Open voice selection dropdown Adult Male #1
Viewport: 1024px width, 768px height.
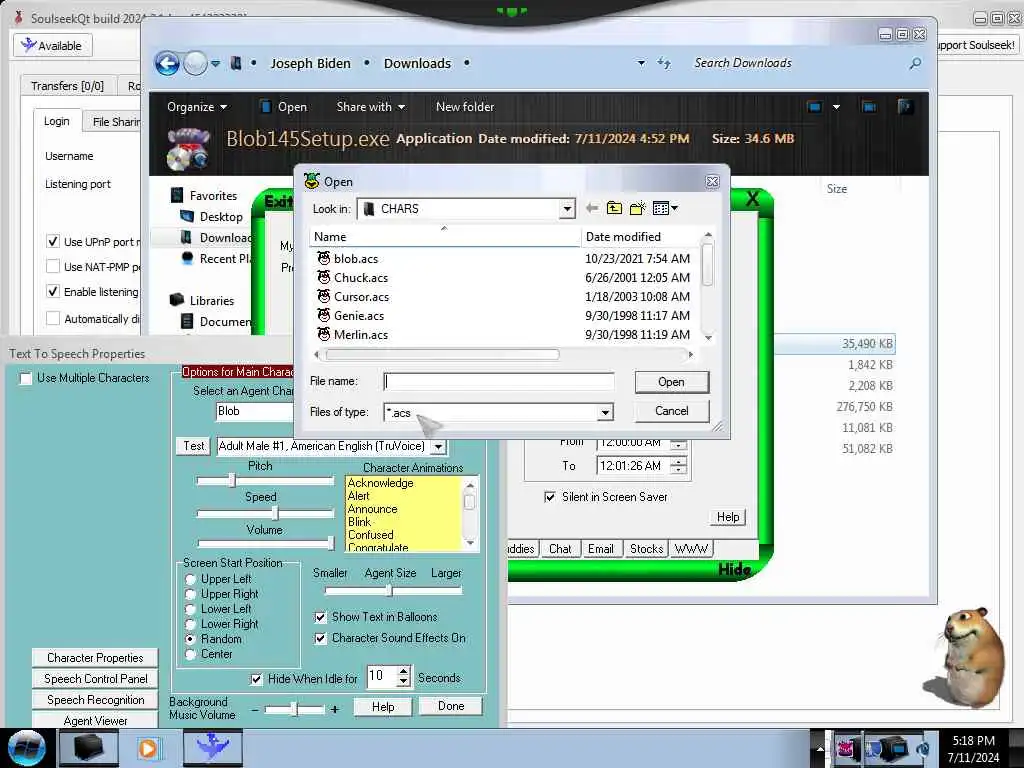(x=439, y=447)
